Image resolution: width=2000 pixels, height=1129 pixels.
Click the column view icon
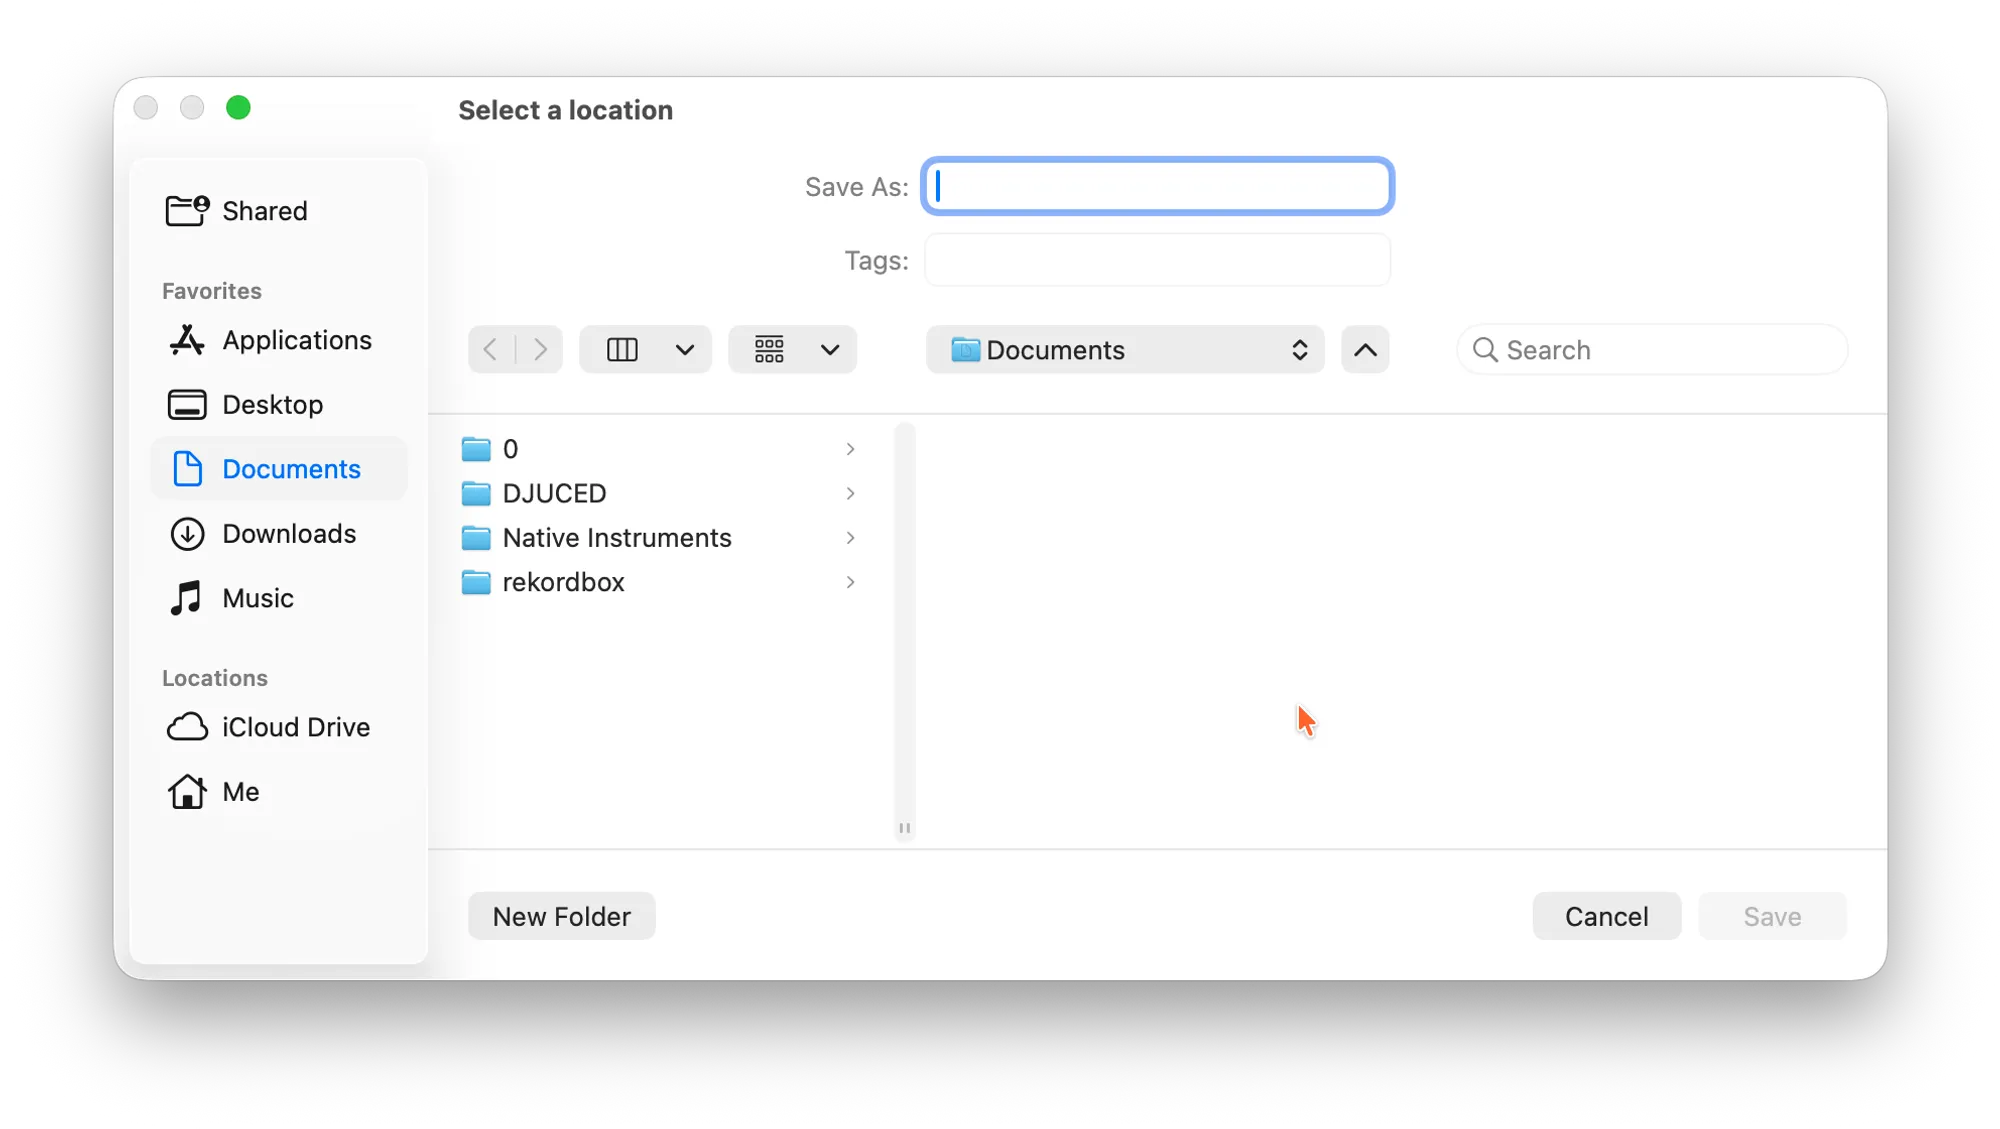(x=622, y=350)
